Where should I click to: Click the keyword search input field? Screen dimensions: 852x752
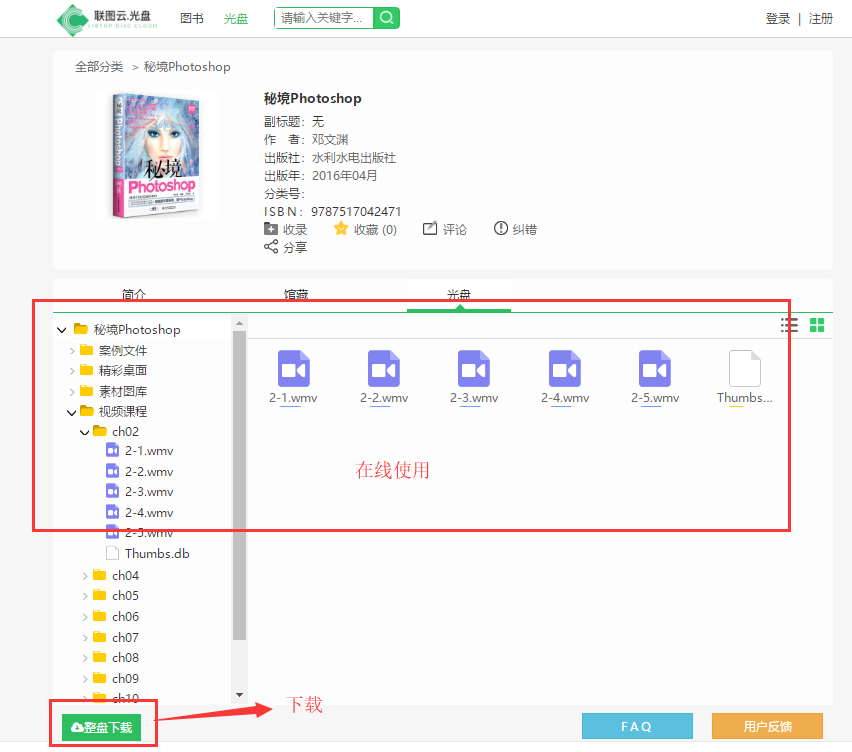click(323, 18)
